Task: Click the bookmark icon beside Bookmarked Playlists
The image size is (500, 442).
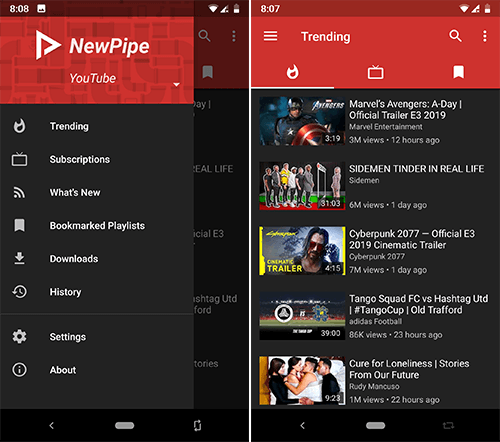Action: pyautogui.click(x=19, y=225)
